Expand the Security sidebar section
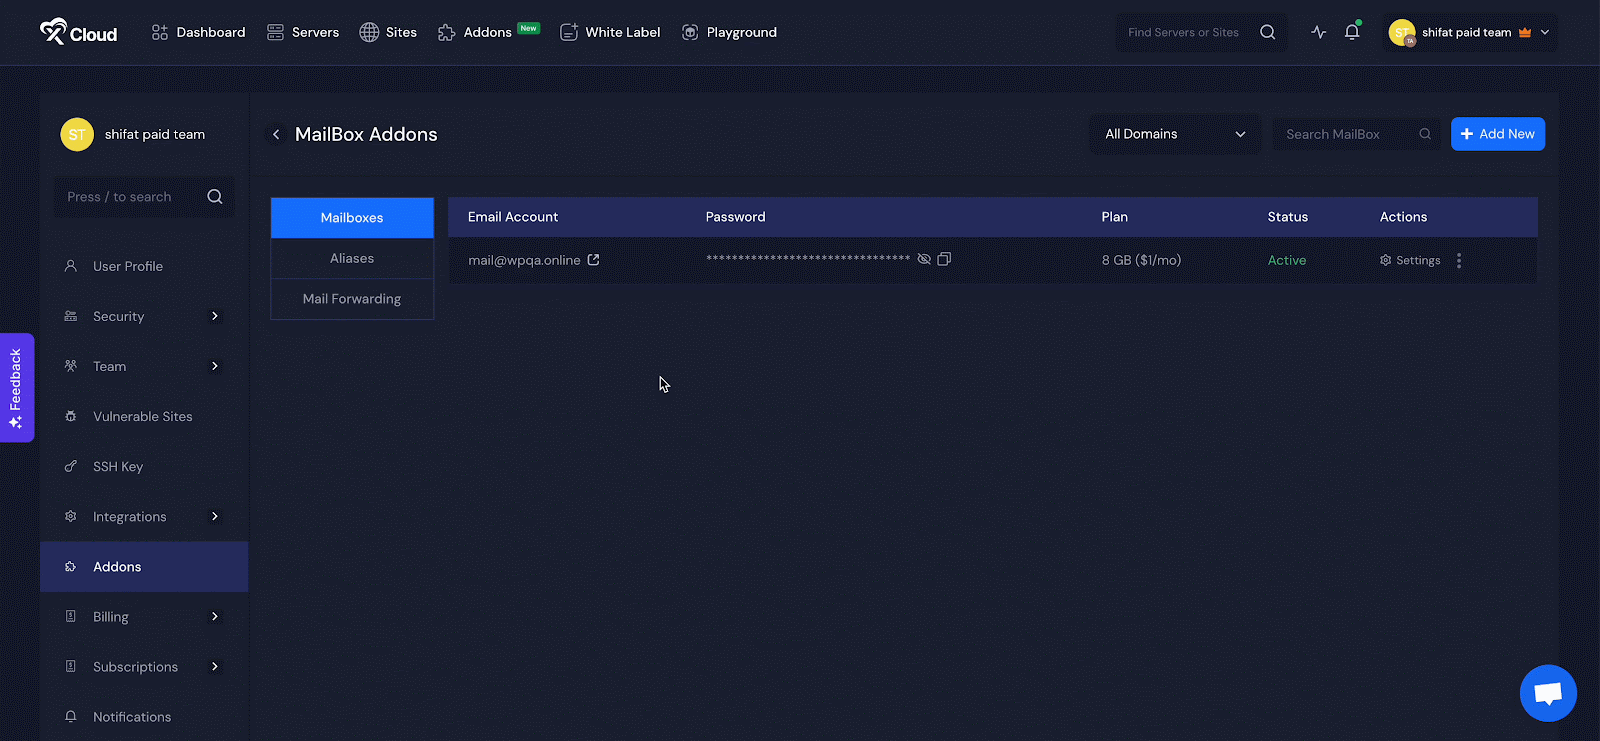Viewport: 1600px width, 741px height. coord(214,316)
